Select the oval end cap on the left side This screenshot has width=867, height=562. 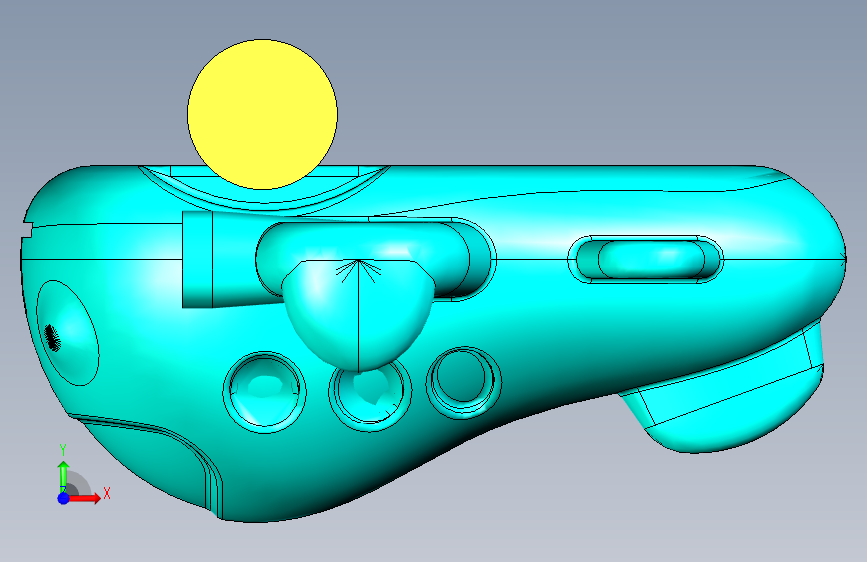pyautogui.click(x=67, y=332)
